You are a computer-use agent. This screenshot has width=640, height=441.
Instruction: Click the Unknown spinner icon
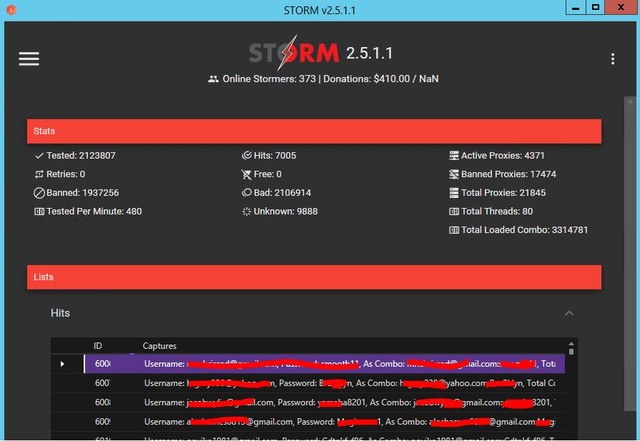[247, 212]
